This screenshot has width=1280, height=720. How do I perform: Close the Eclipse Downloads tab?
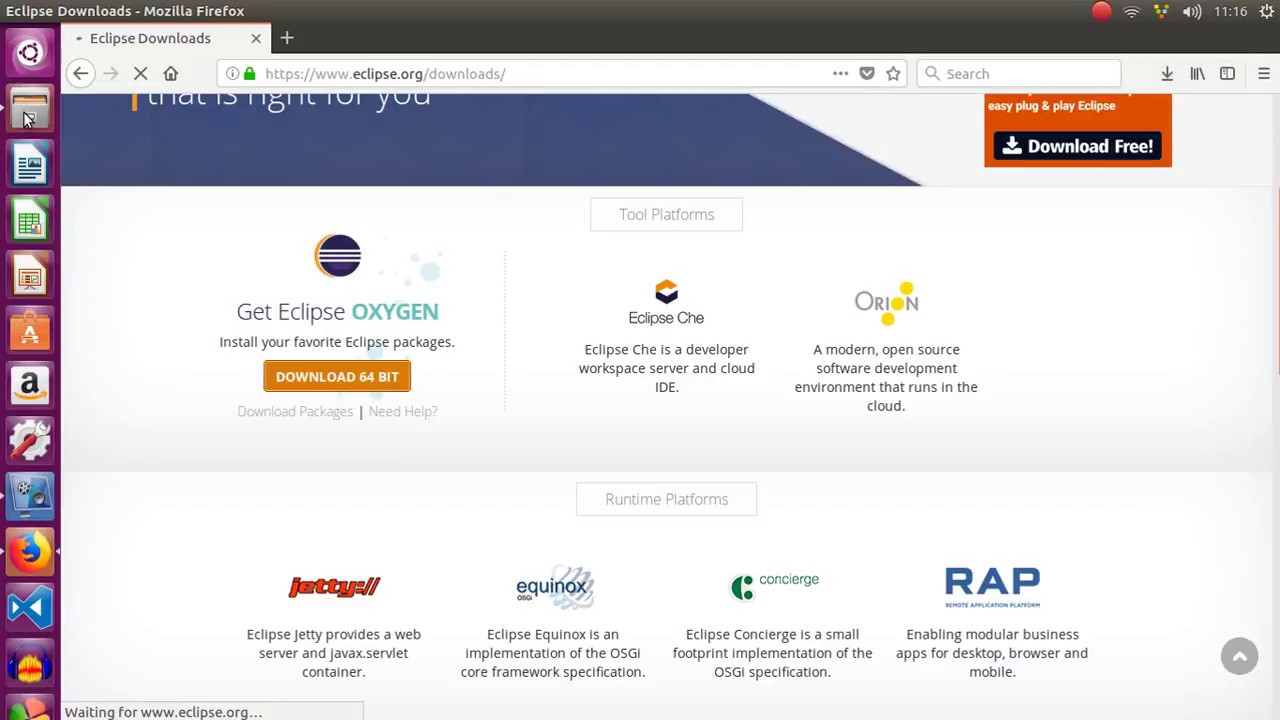tap(256, 38)
